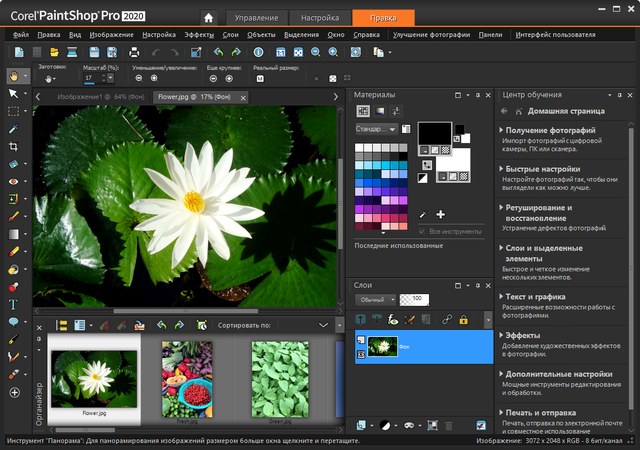This screenshot has width=640, height=450.
Task: Click the foreground black color swatch
Action: point(433,132)
